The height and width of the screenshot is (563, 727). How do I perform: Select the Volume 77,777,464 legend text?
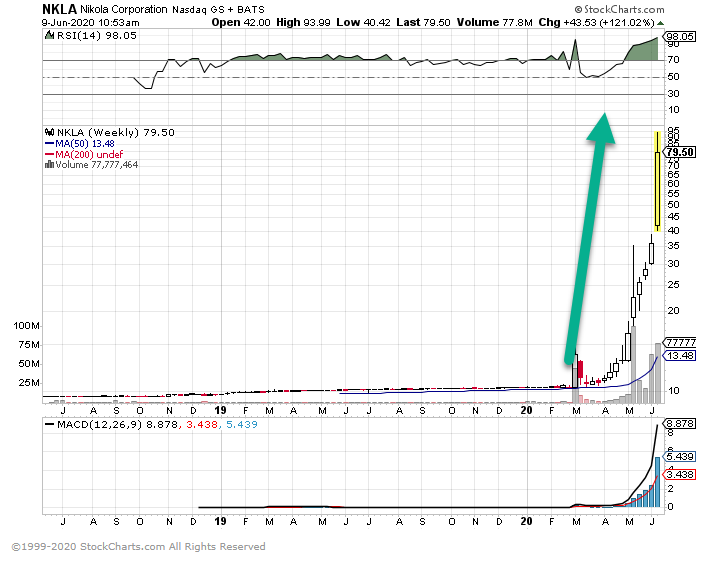tap(96, 165)
